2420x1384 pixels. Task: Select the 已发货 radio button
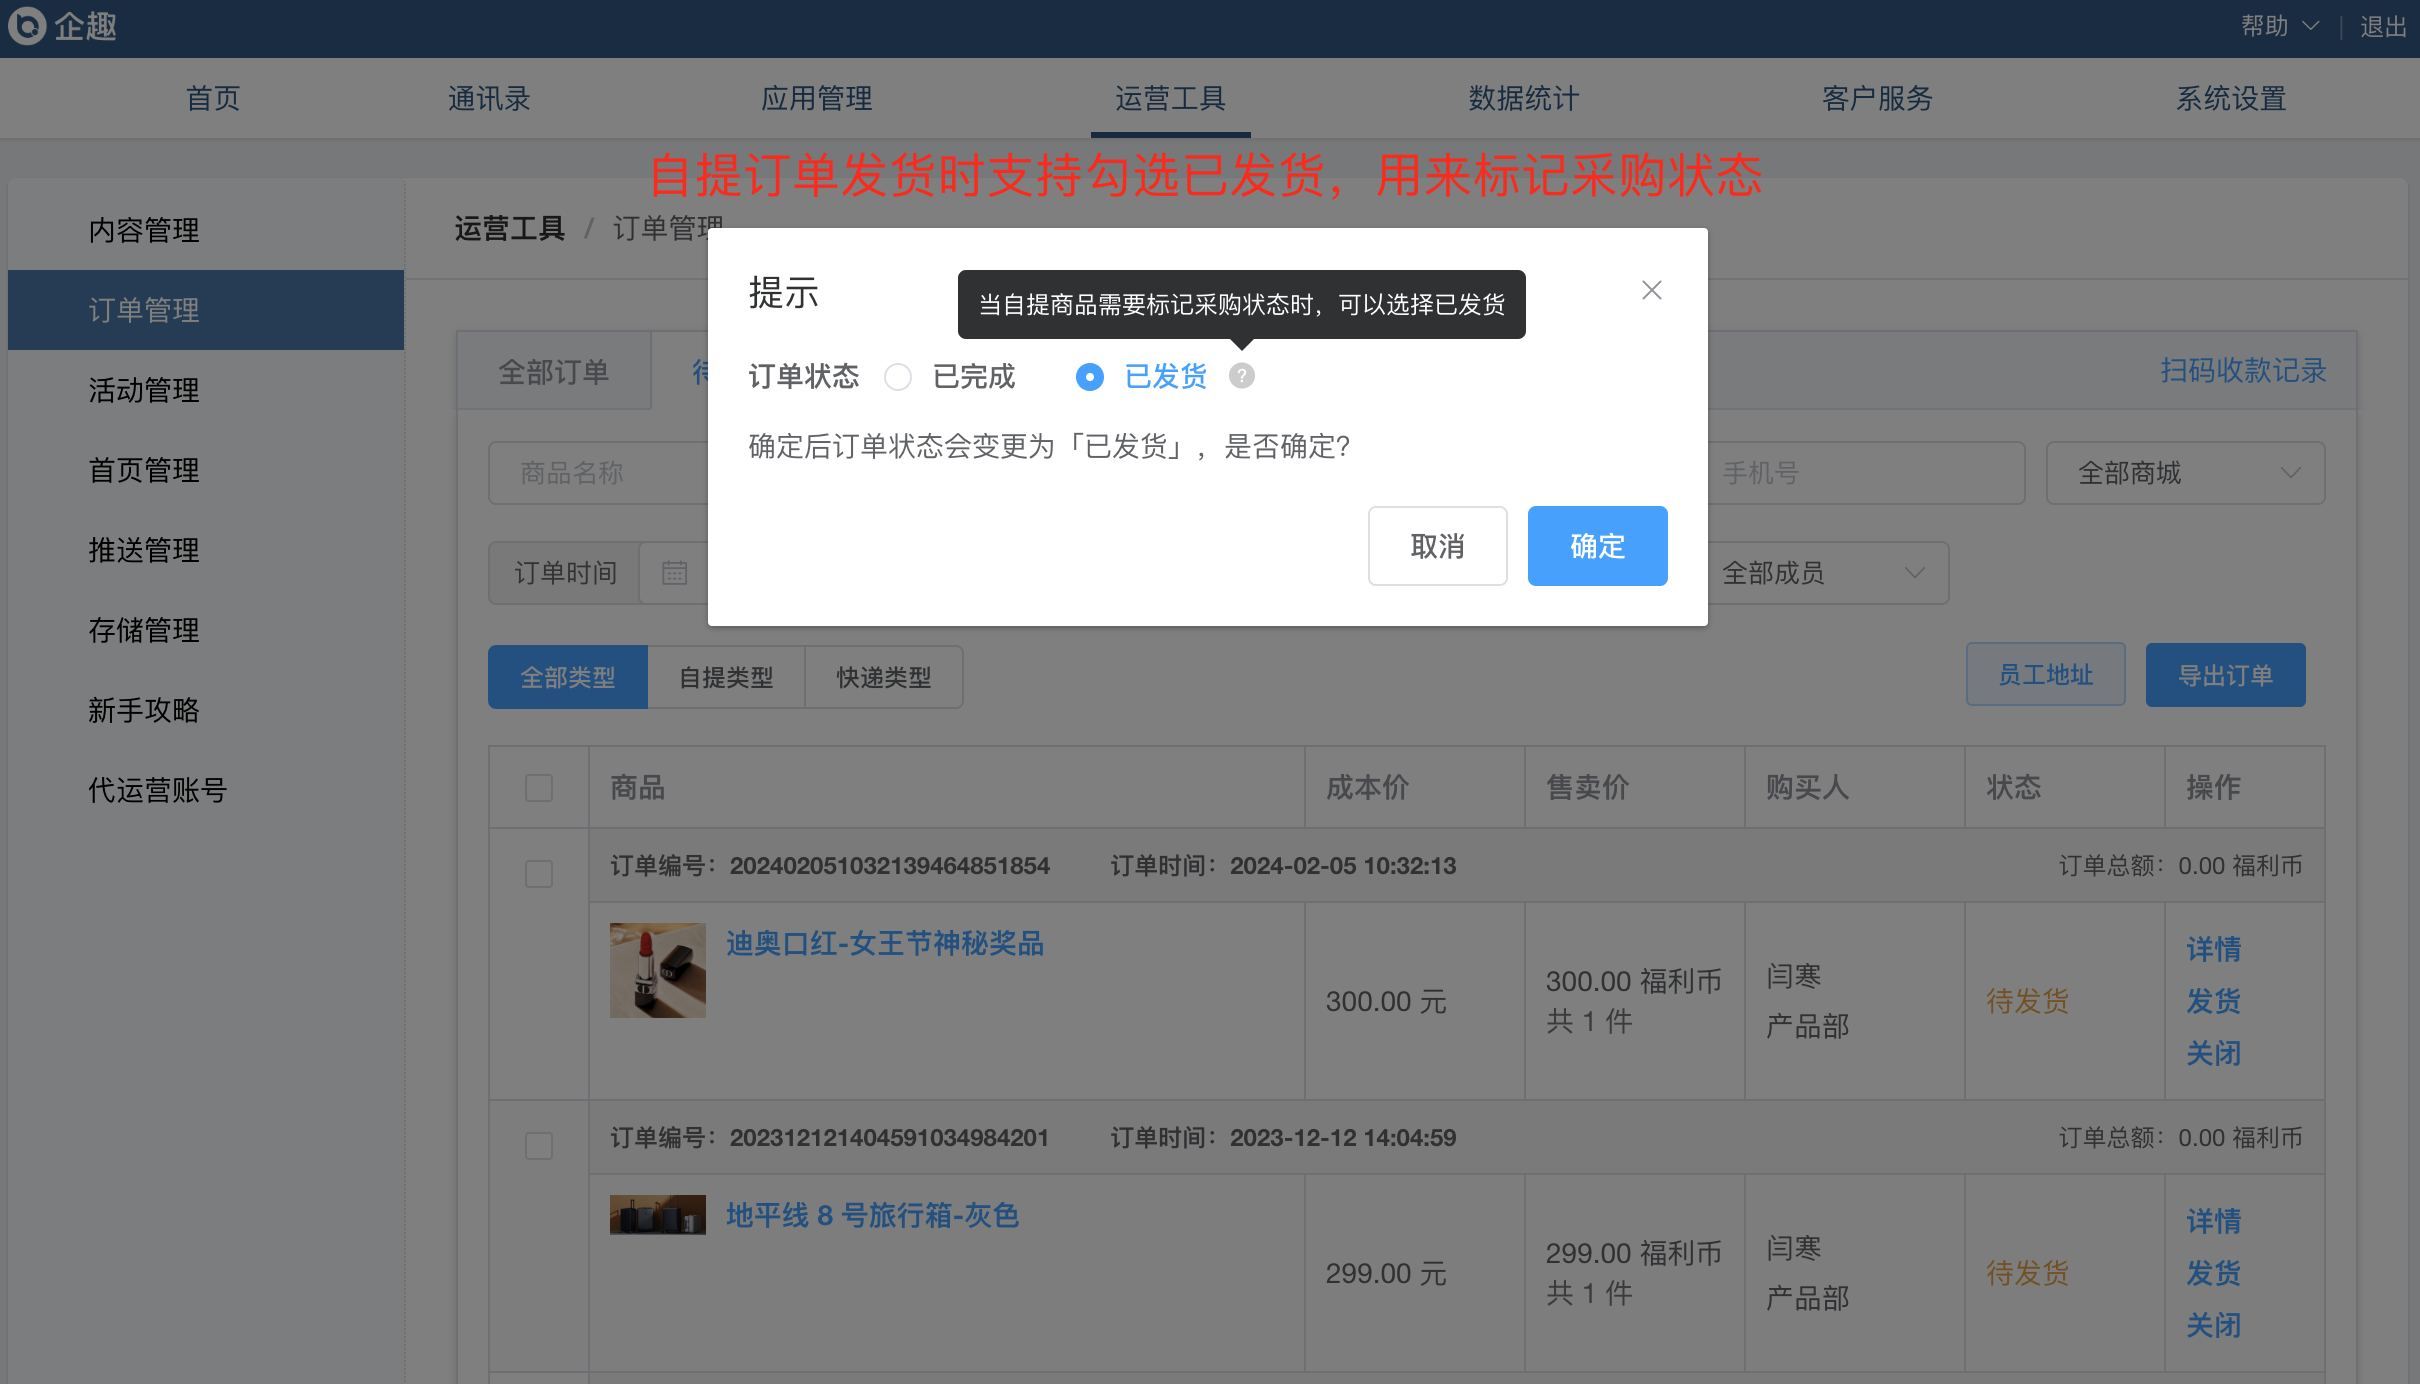click(x=1090, y=377)
